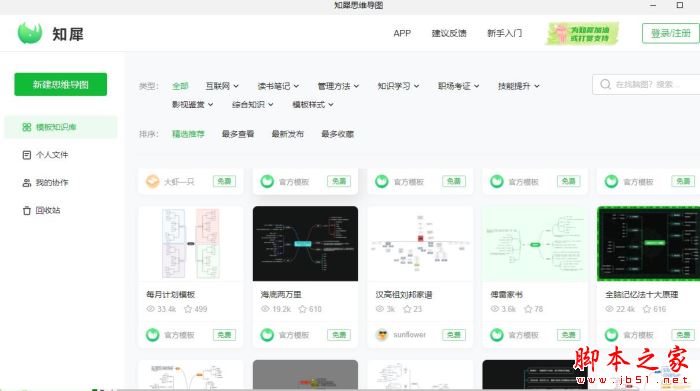This screenshot has height=391, width=700.
Task: Expand the 技能提升 category dropdown
Action: click(x=519, y=86)
